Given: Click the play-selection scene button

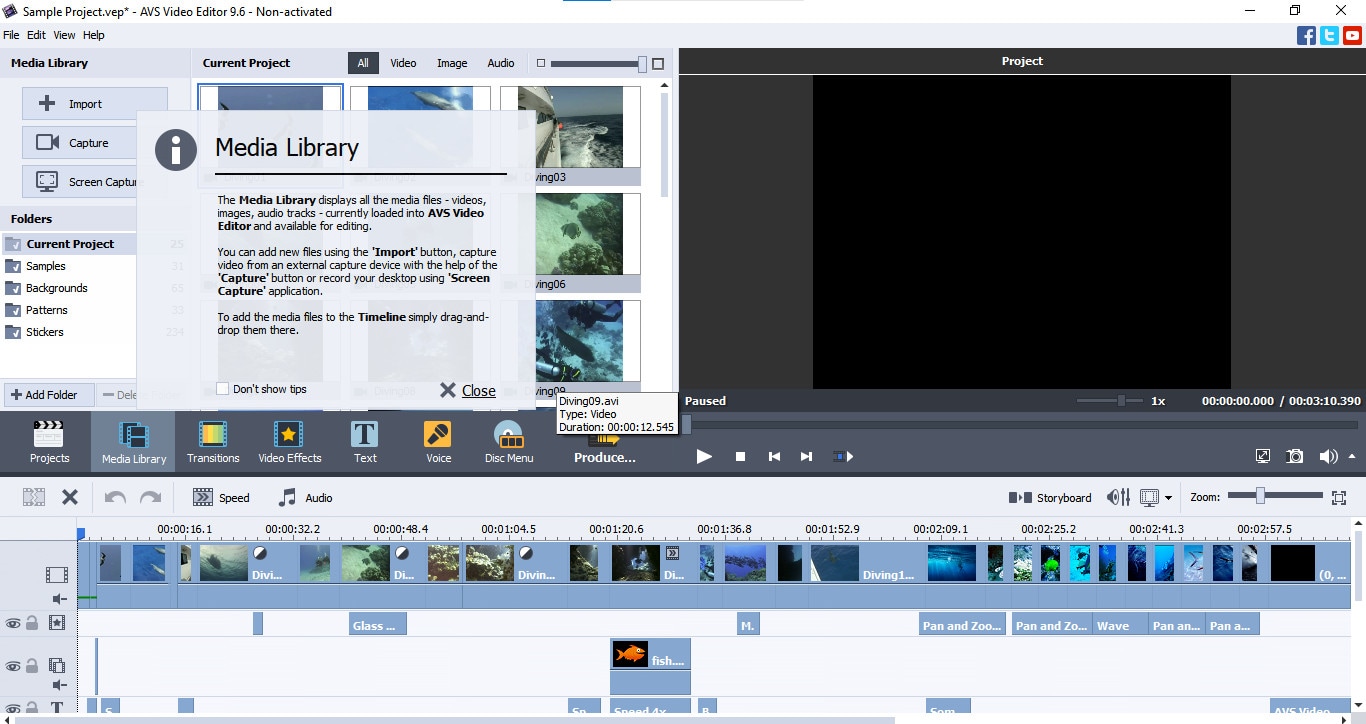Looking at the screenshot, I should (843, 456).
